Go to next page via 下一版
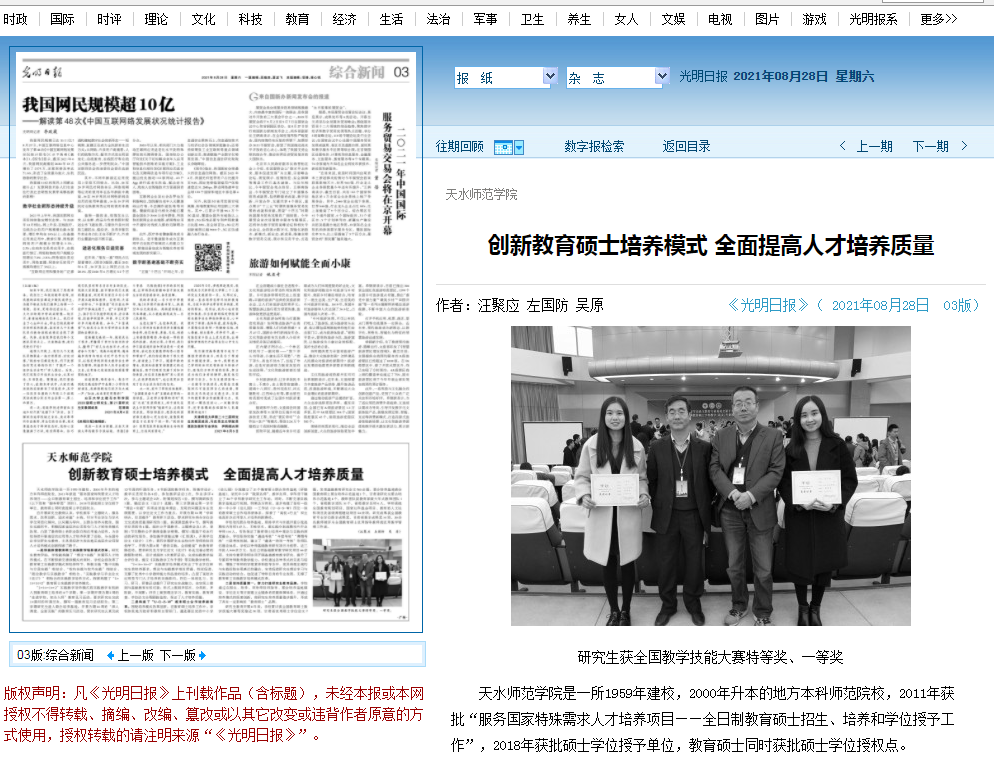 (x=176, y=656)
